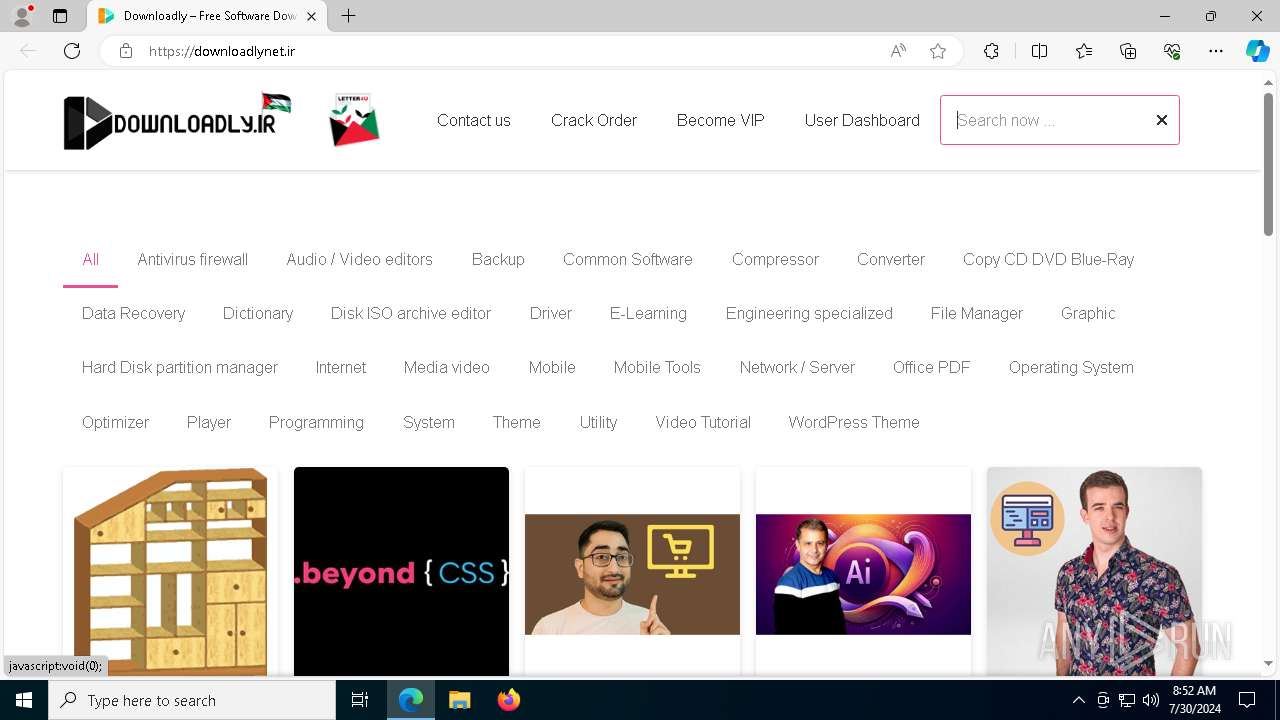Image resolution: width=1280 pixels, height=720 pixels.
Task: Open the Letter4U flag banner icon
Action: pos(354,120)
